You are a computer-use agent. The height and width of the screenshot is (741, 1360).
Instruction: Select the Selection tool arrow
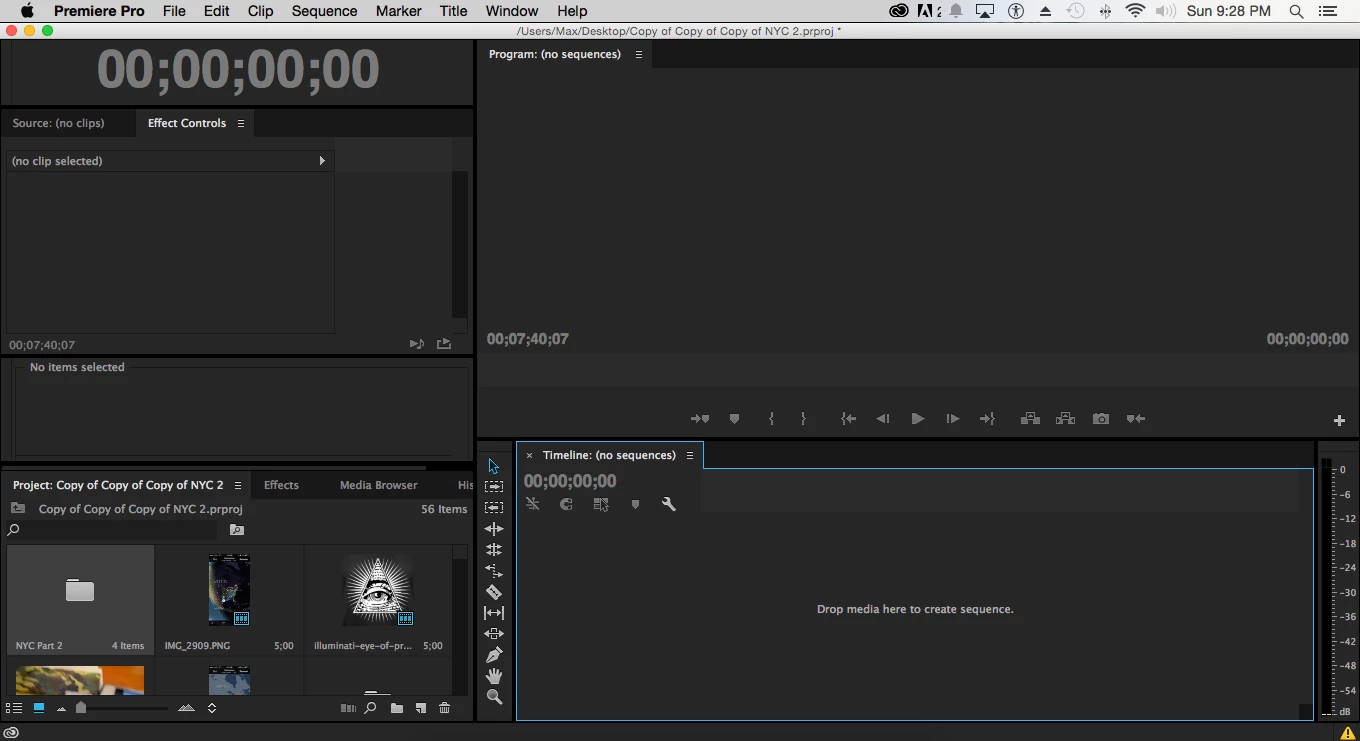pos(494,466)
